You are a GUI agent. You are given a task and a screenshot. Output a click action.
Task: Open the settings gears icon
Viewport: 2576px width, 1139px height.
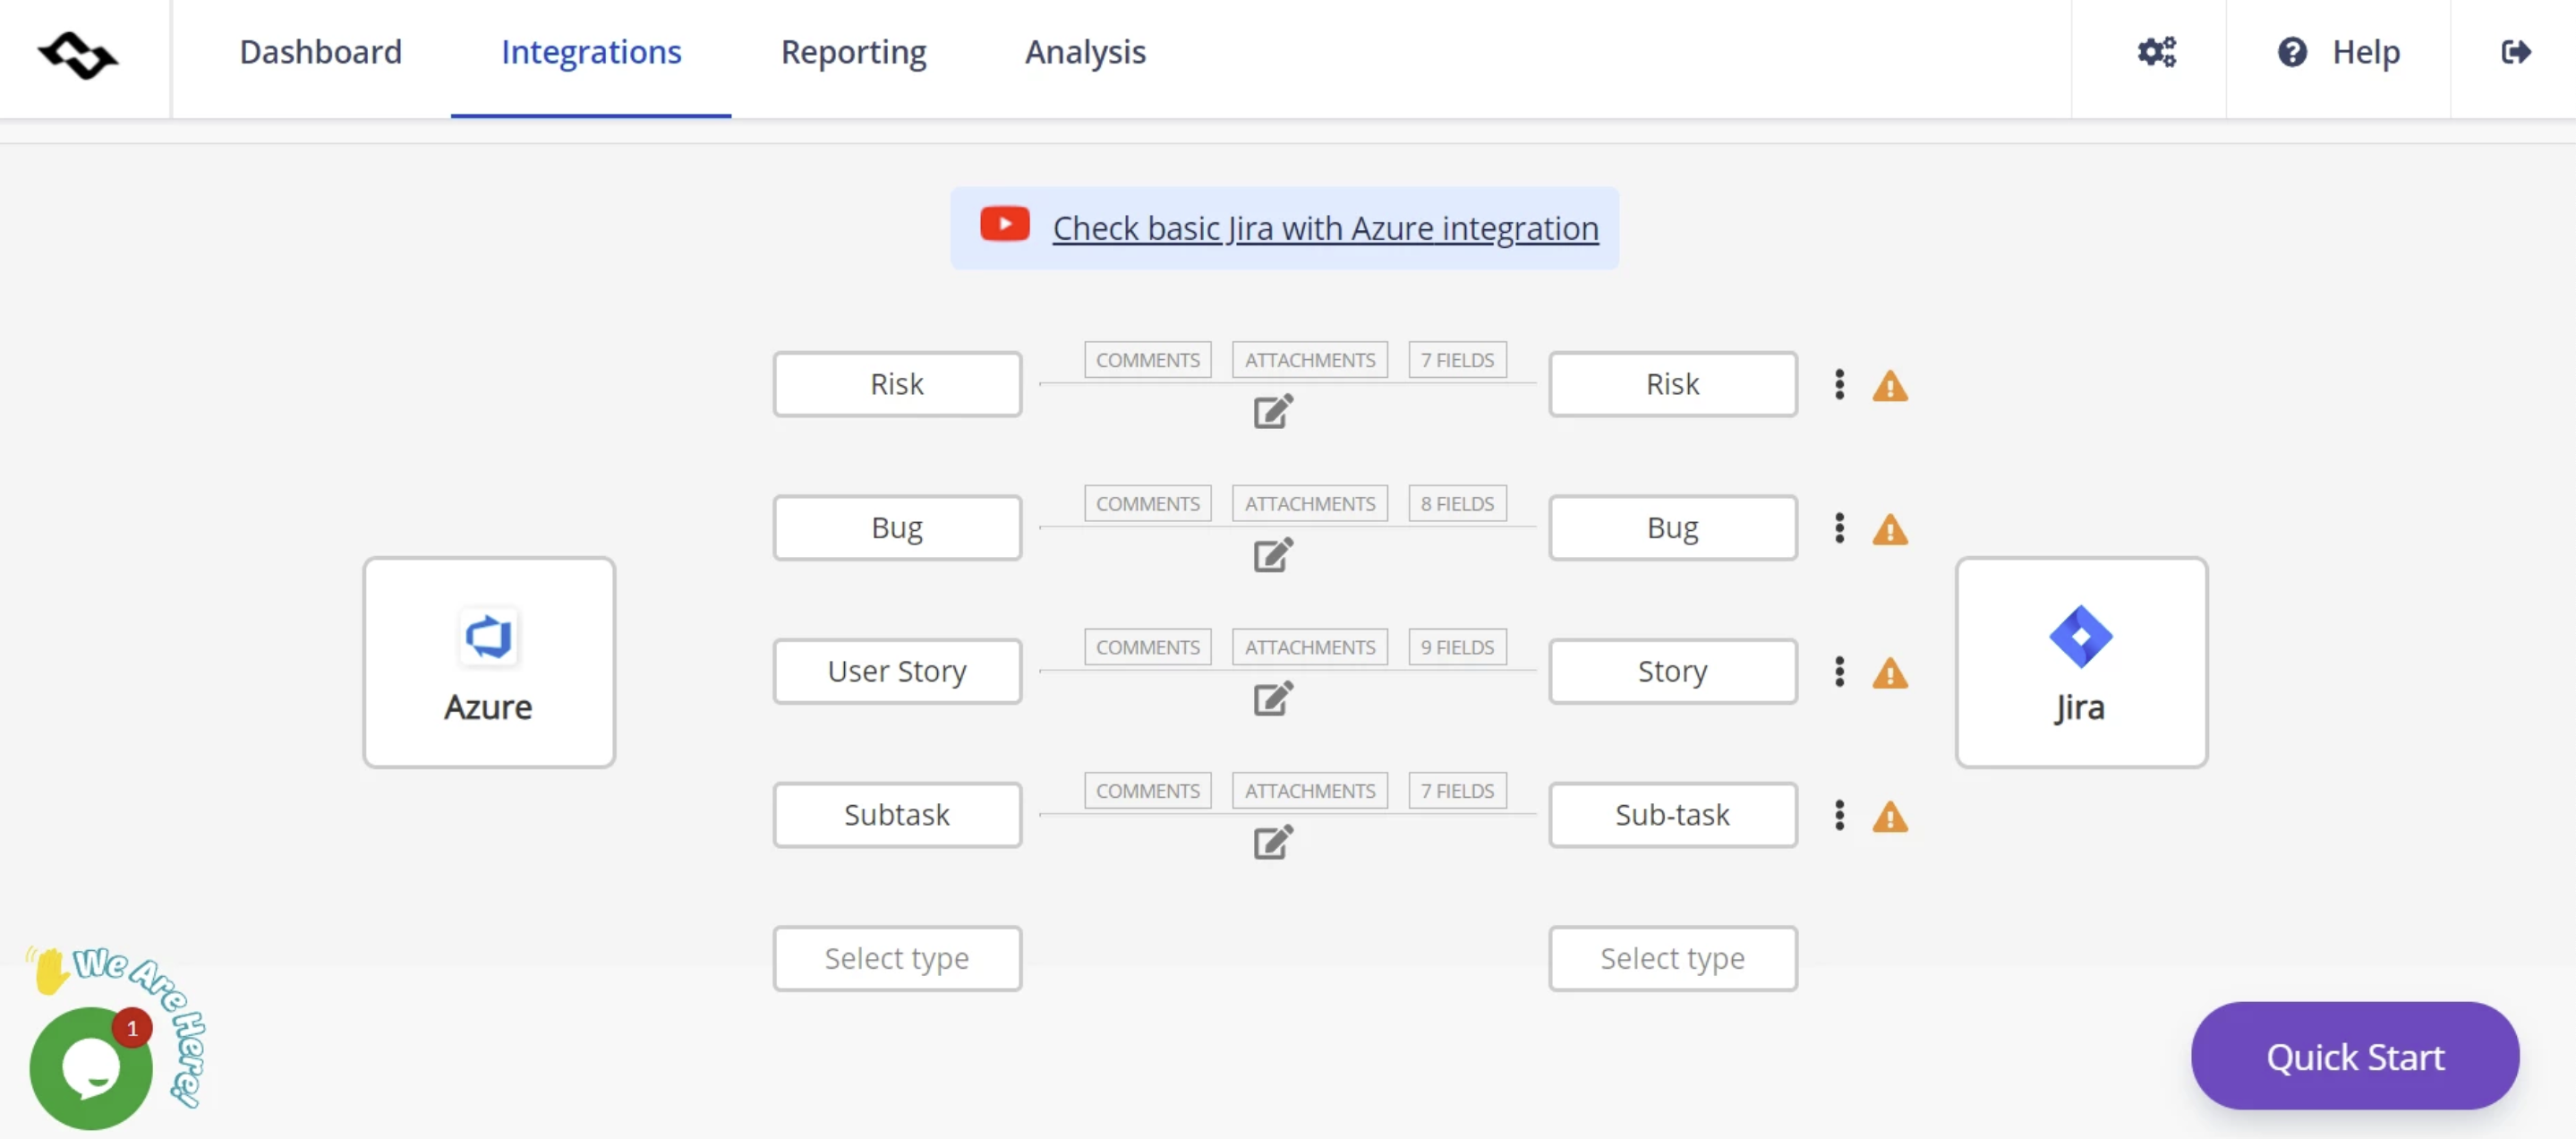click(x=2157, y=52)
